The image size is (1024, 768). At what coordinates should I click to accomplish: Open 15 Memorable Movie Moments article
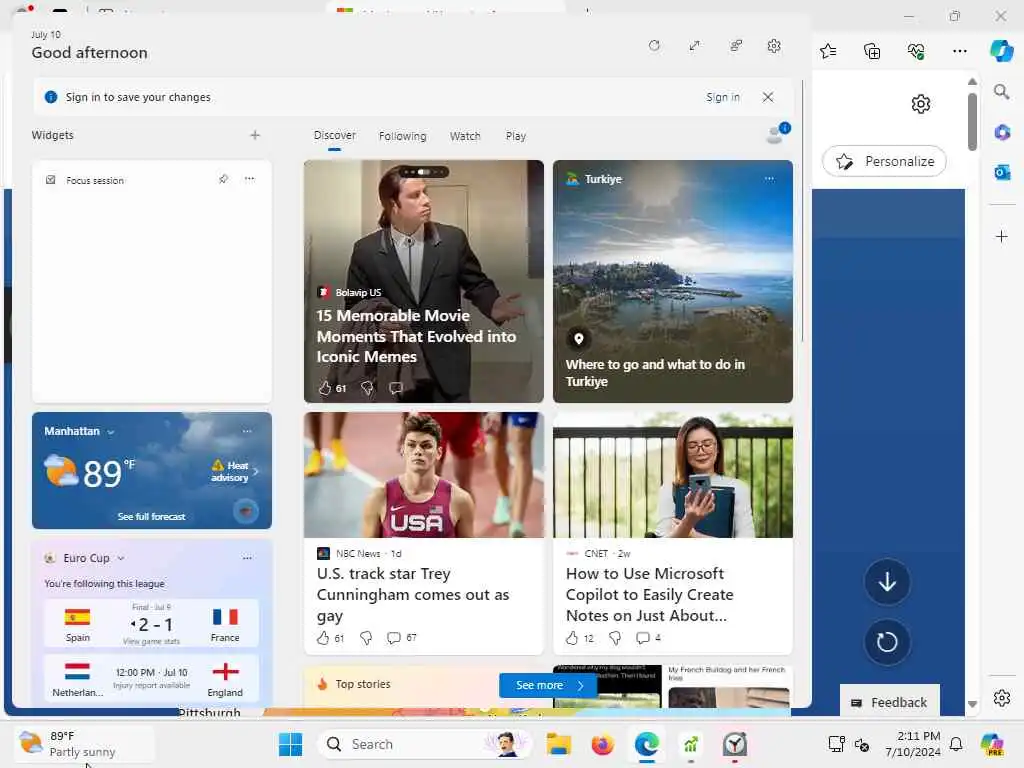click(416, 336)
